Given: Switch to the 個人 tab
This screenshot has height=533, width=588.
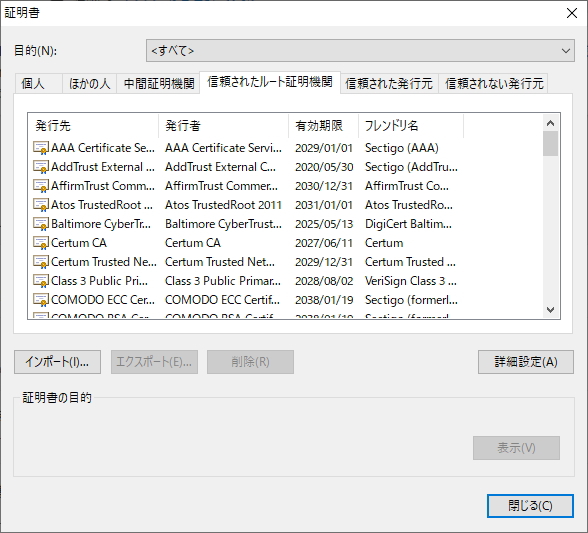Looking at the screenshot, I should (39, 83).
